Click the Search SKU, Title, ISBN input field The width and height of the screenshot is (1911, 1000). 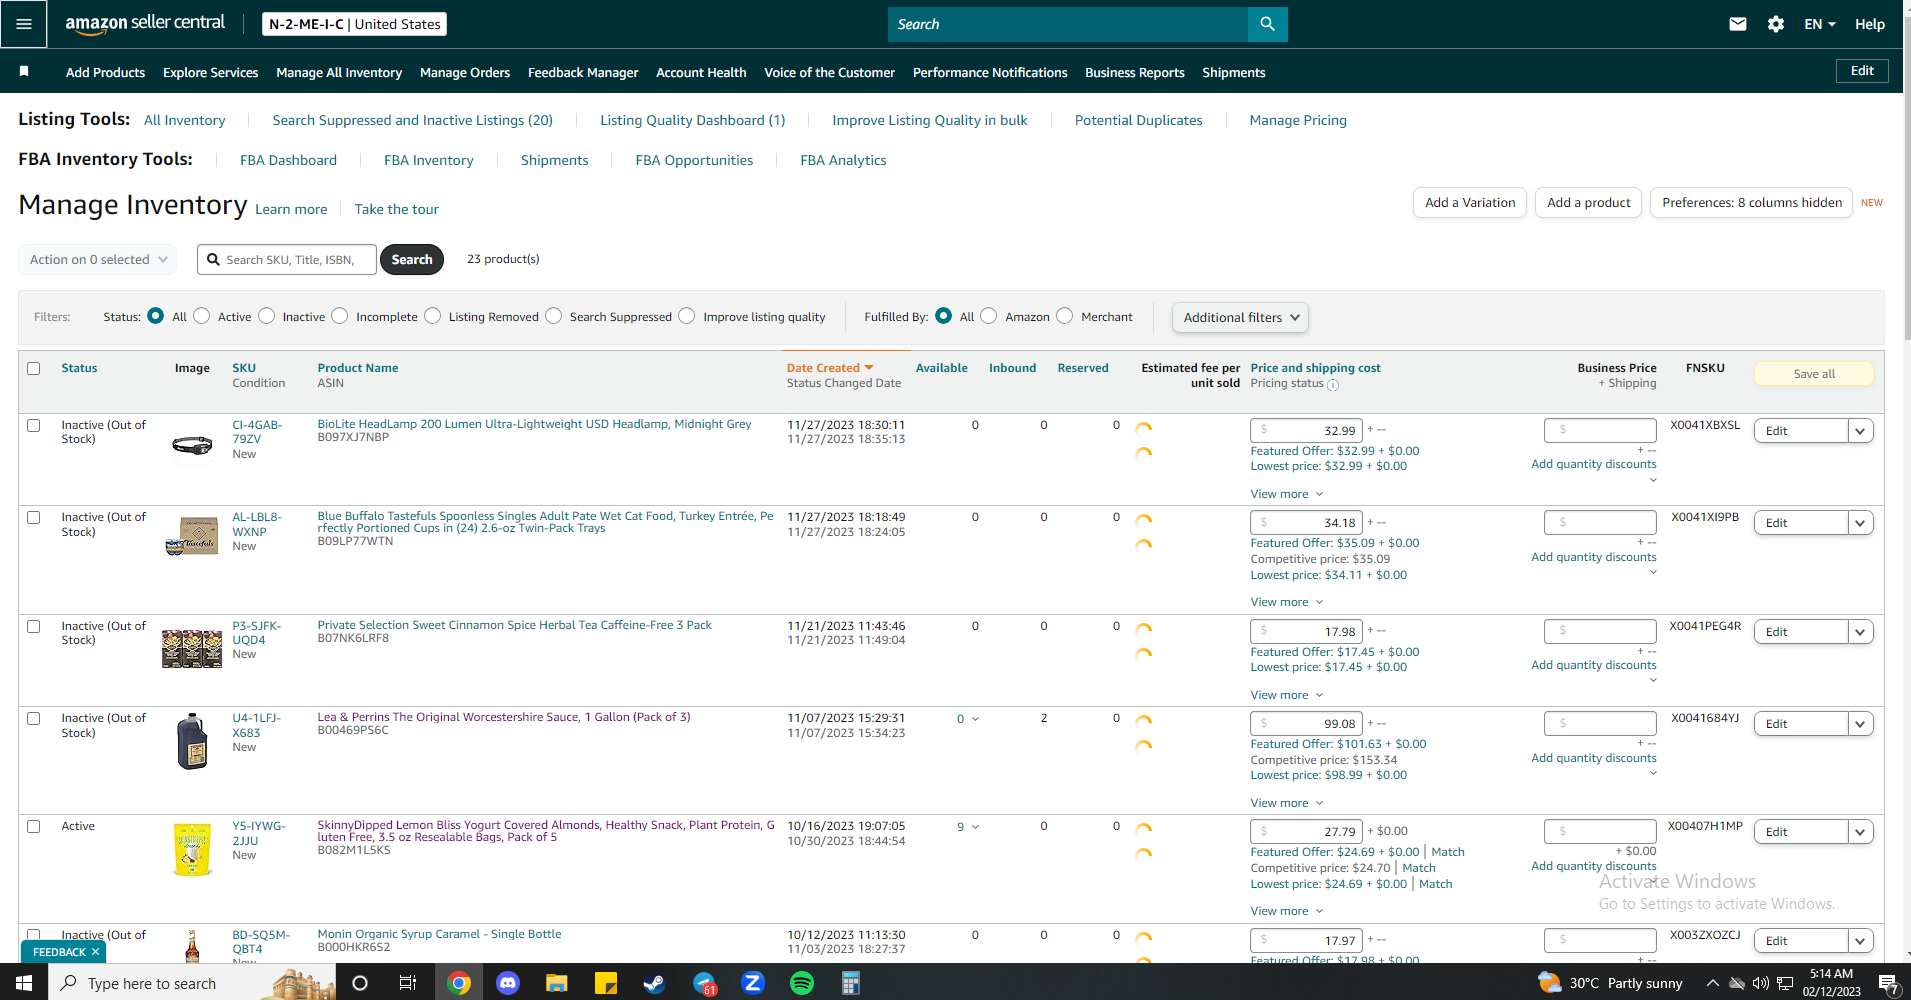pos(287,259)
